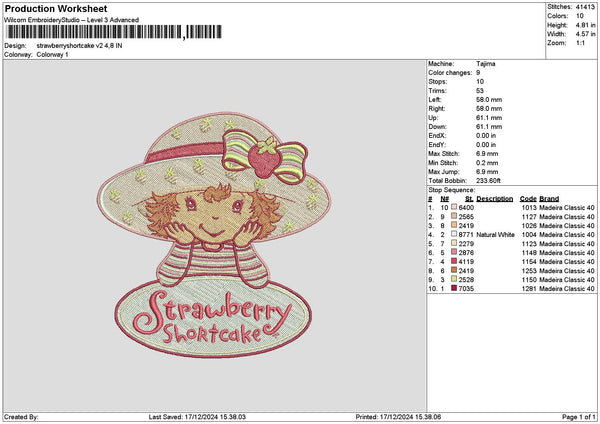Click the Description column header

[494, 199]
